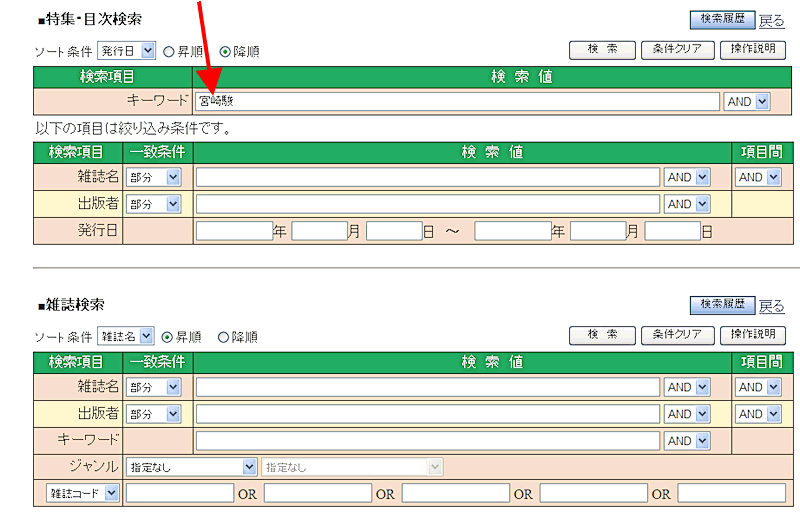Viewport: 800px width, 519px height.
Task: Open 部分 match dropdown for 出版者 in 特集・目次検索
Action: tap(153, 204)
